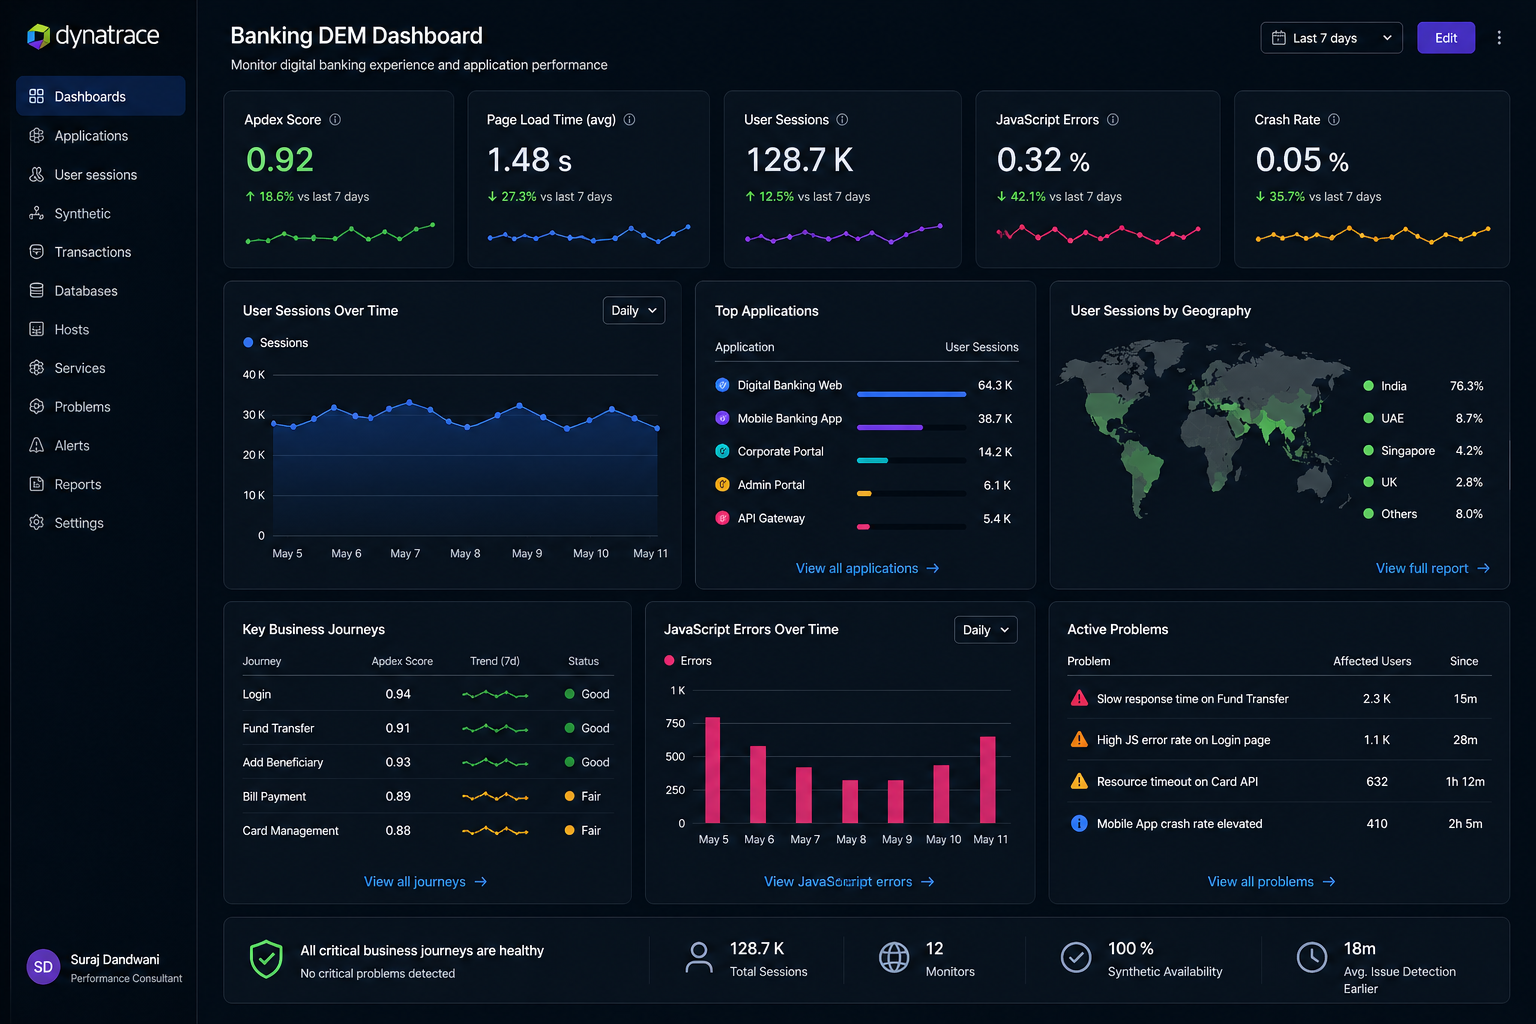Click the checkmark Synthetic Availability icon
Image resolution: width=1536 pixels, height=1024 pixels.
pos(1076,957)
